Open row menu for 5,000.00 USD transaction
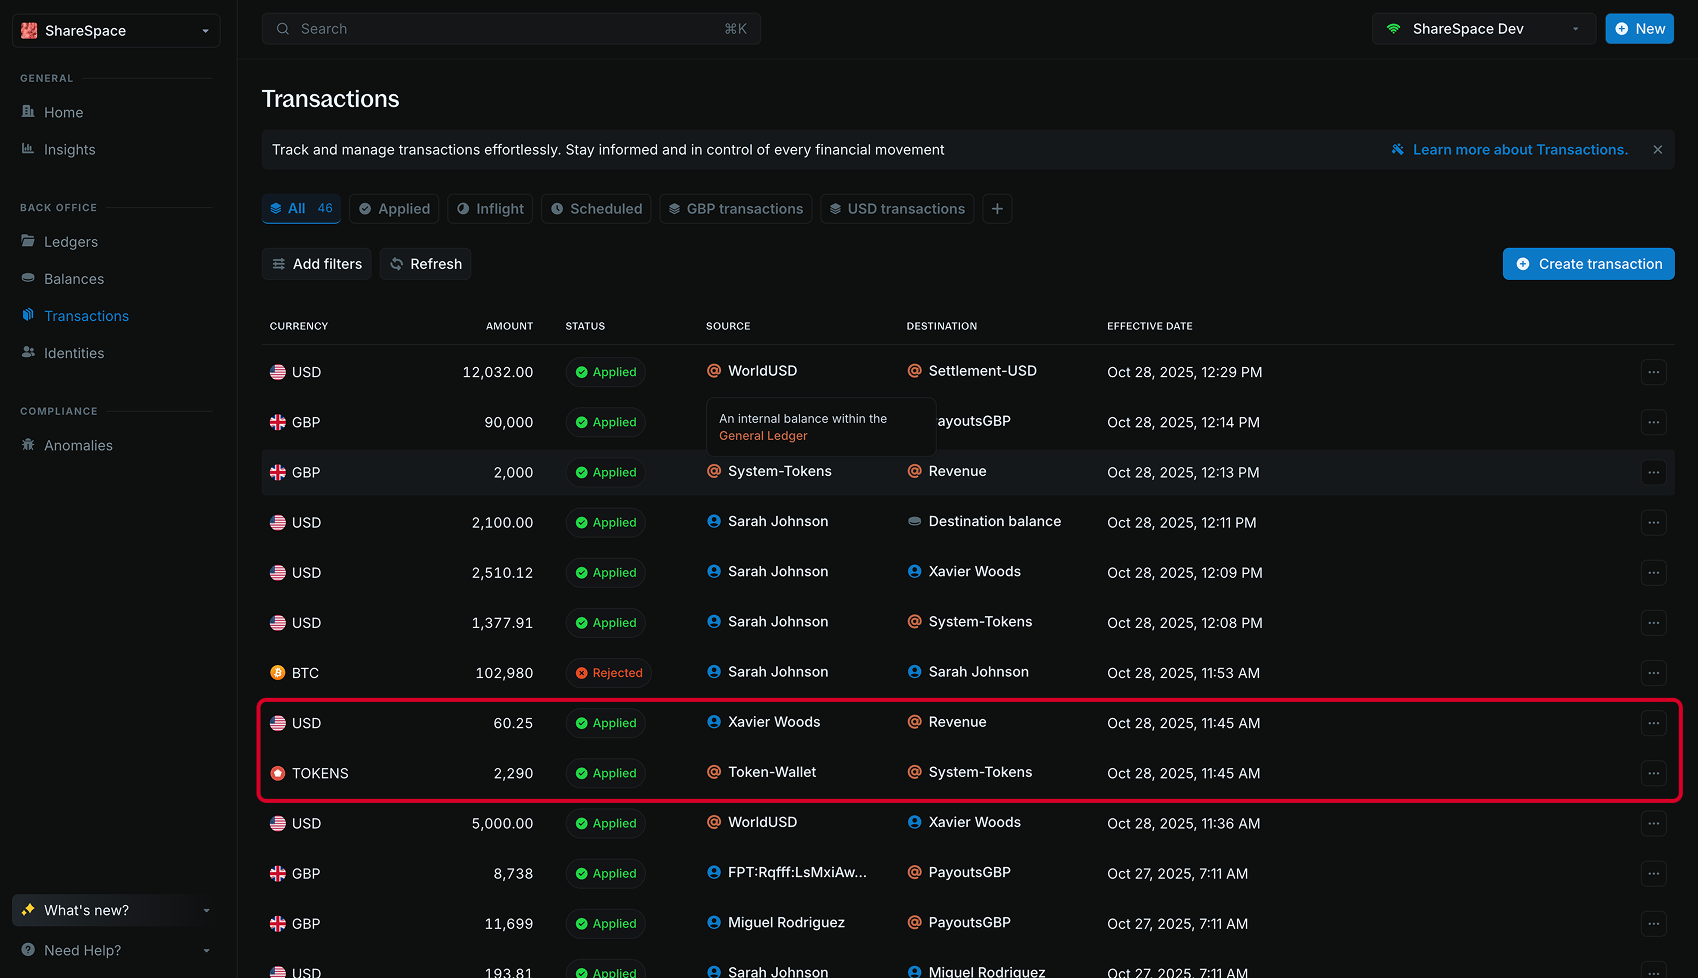Screen dimensions: 1698x978 click(1654, 823)
